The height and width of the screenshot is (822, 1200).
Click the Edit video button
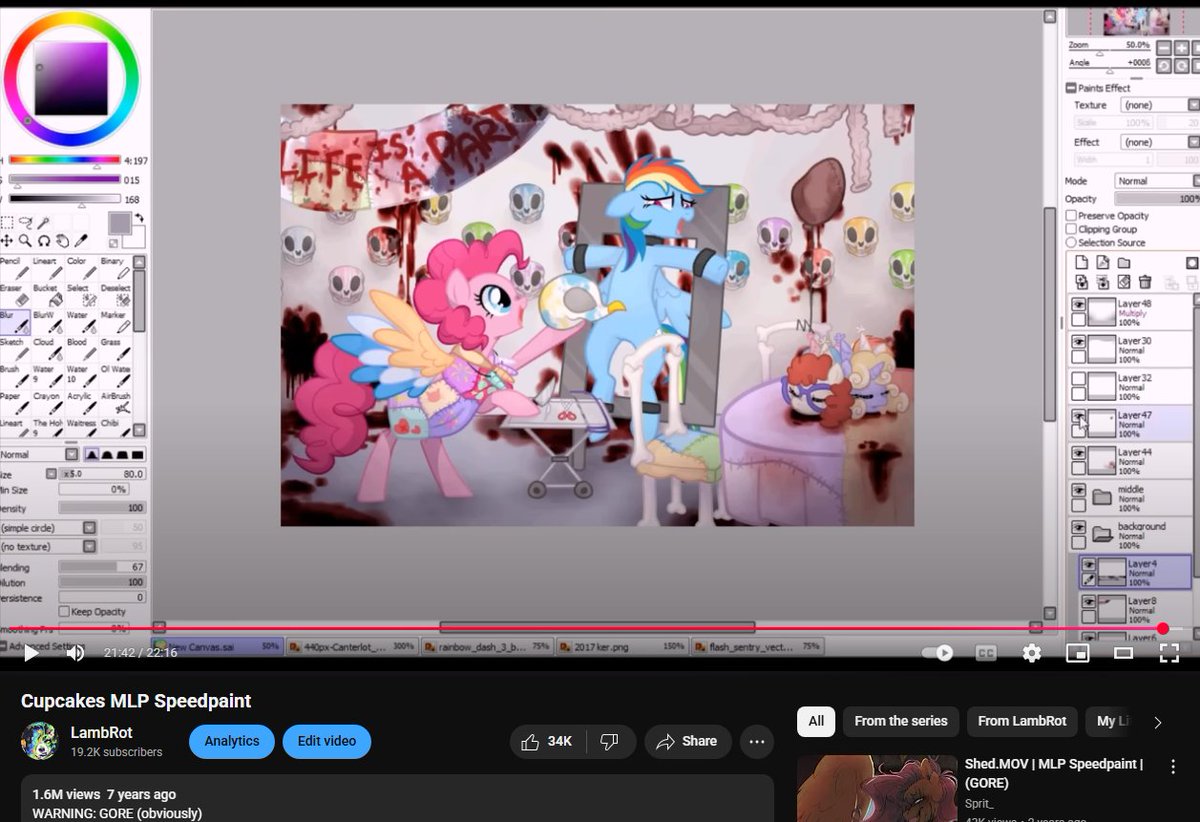coord(327,741)
